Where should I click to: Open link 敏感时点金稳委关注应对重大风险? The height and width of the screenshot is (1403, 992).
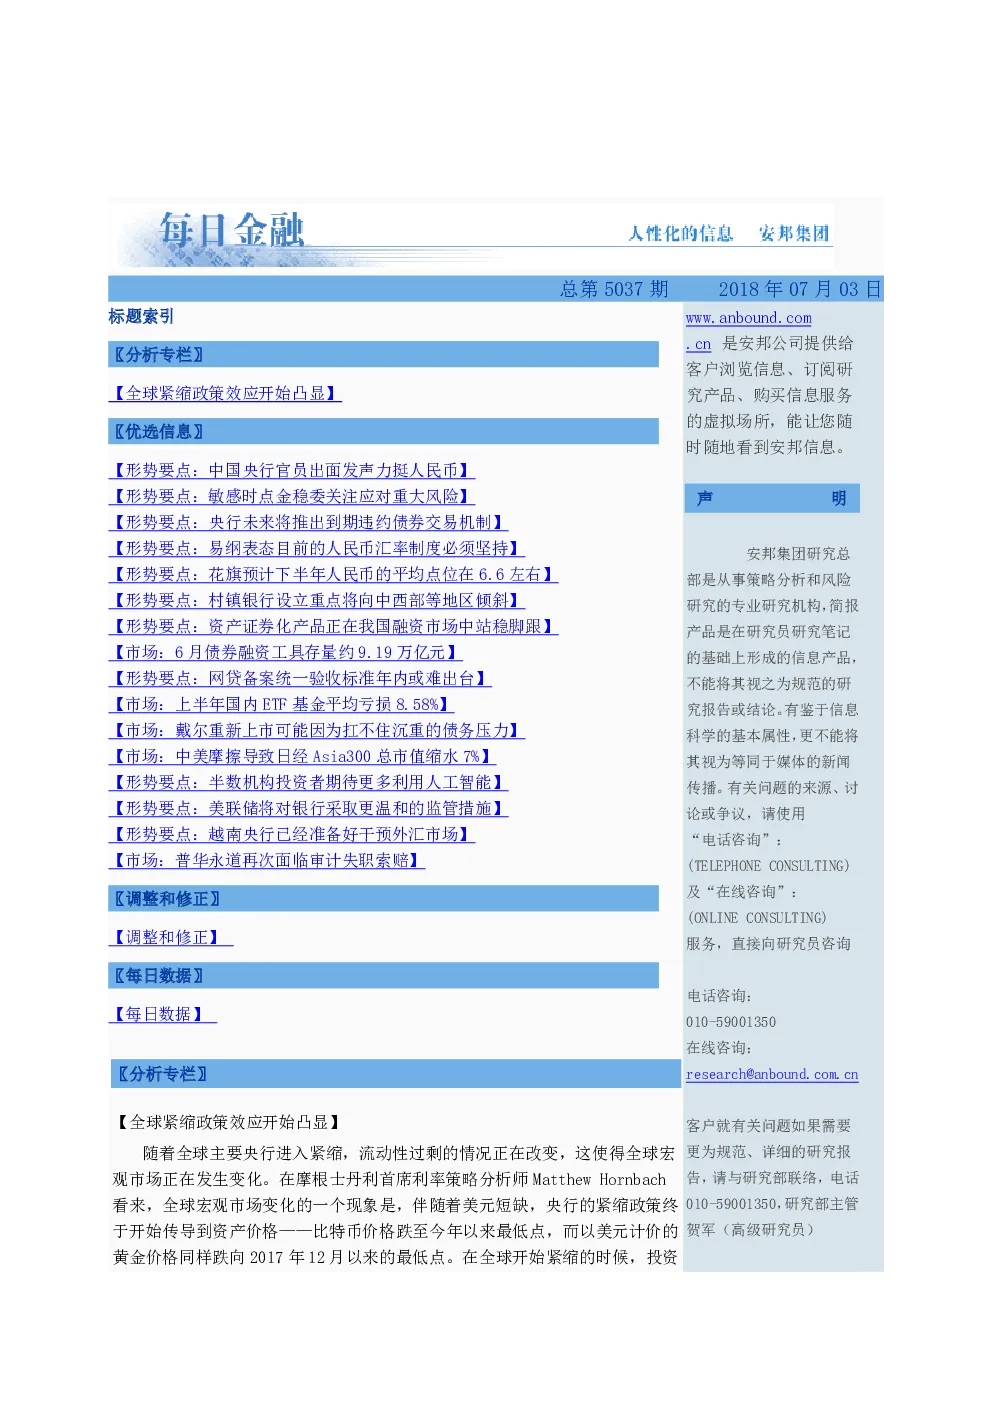tap(291, 496)
